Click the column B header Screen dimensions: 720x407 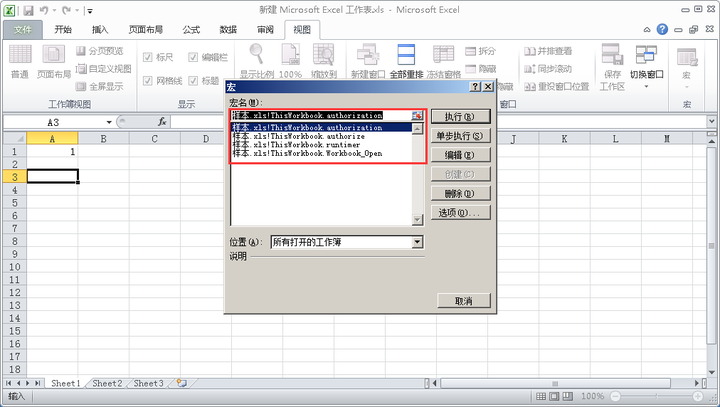coord(103,138)
